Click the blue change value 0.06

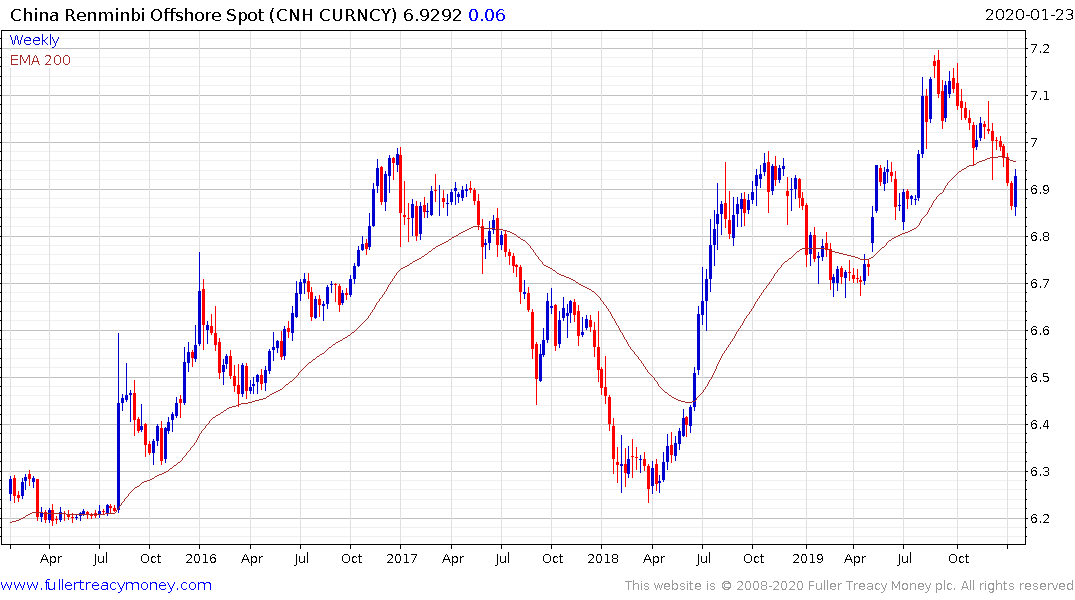click(487, 15)
